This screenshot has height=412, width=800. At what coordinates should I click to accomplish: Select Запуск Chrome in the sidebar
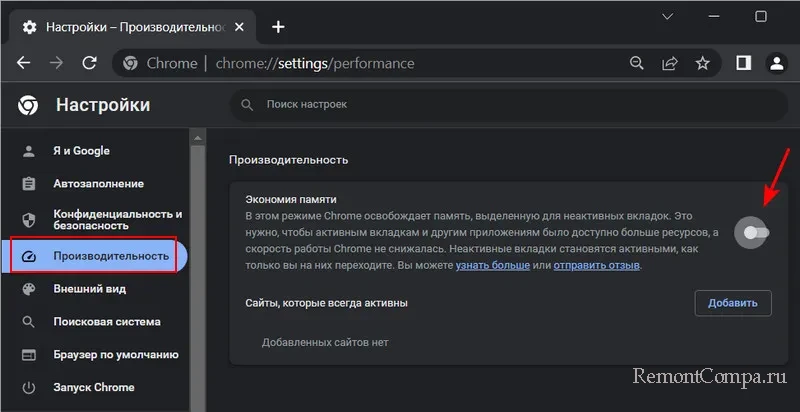[x=93, y=387]
